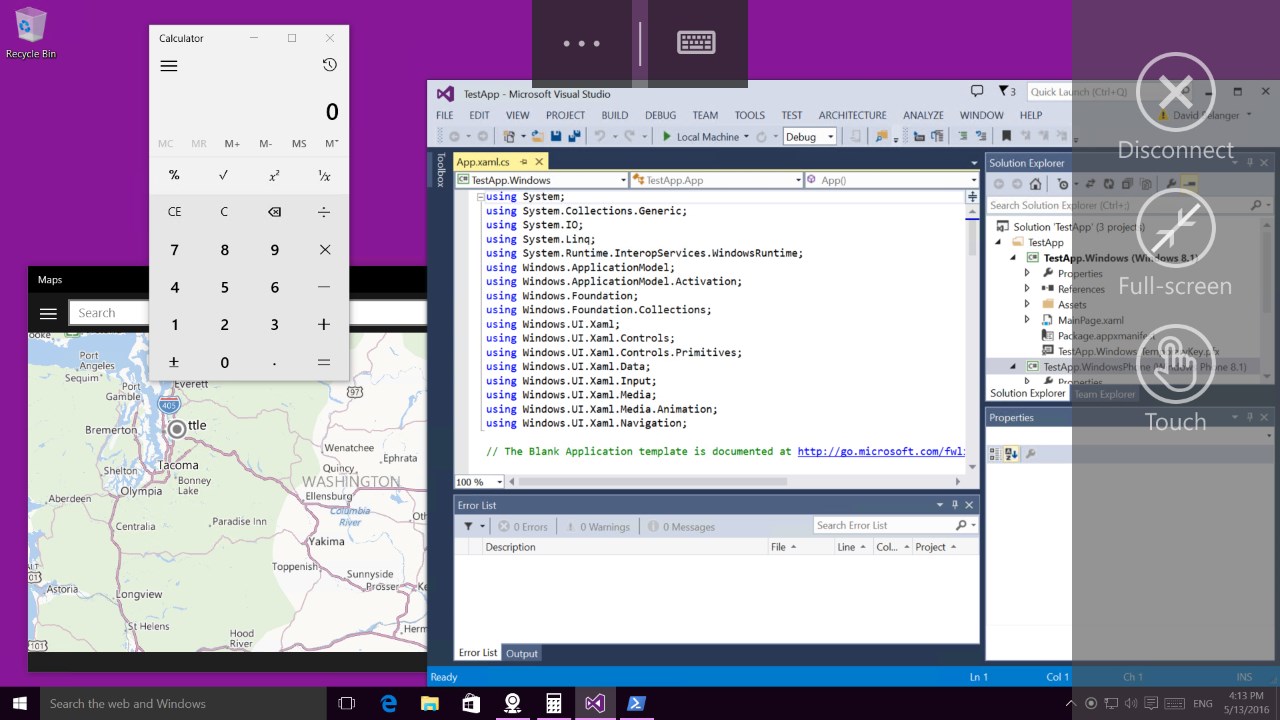
Task: Open the Visual Studio feedback speech bubble icon
Action: [x=977, y=92]
